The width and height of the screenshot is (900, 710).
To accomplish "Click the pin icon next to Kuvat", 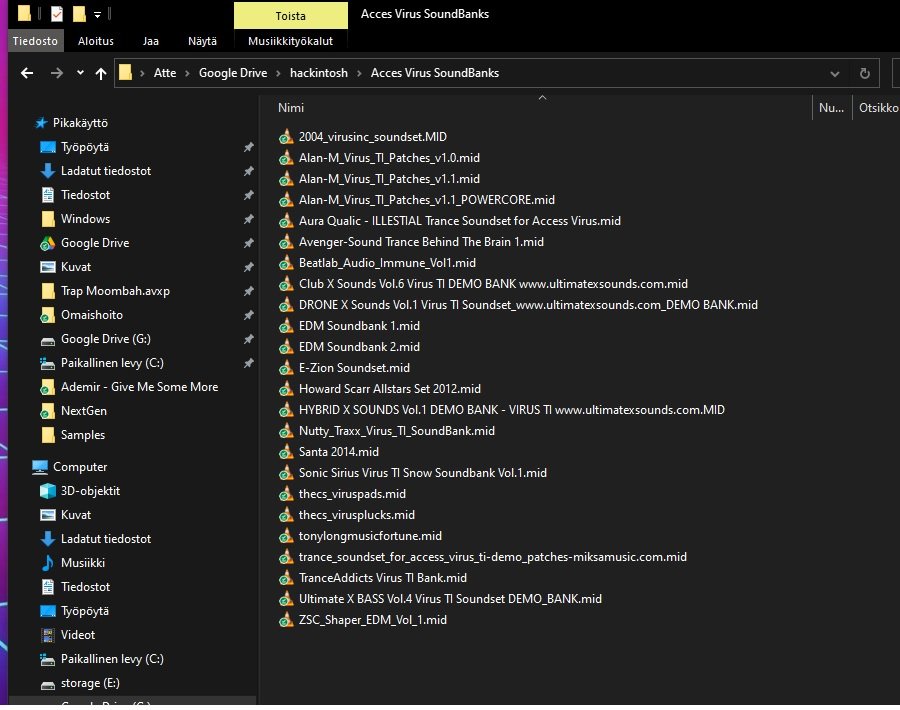I will point(248,267).
